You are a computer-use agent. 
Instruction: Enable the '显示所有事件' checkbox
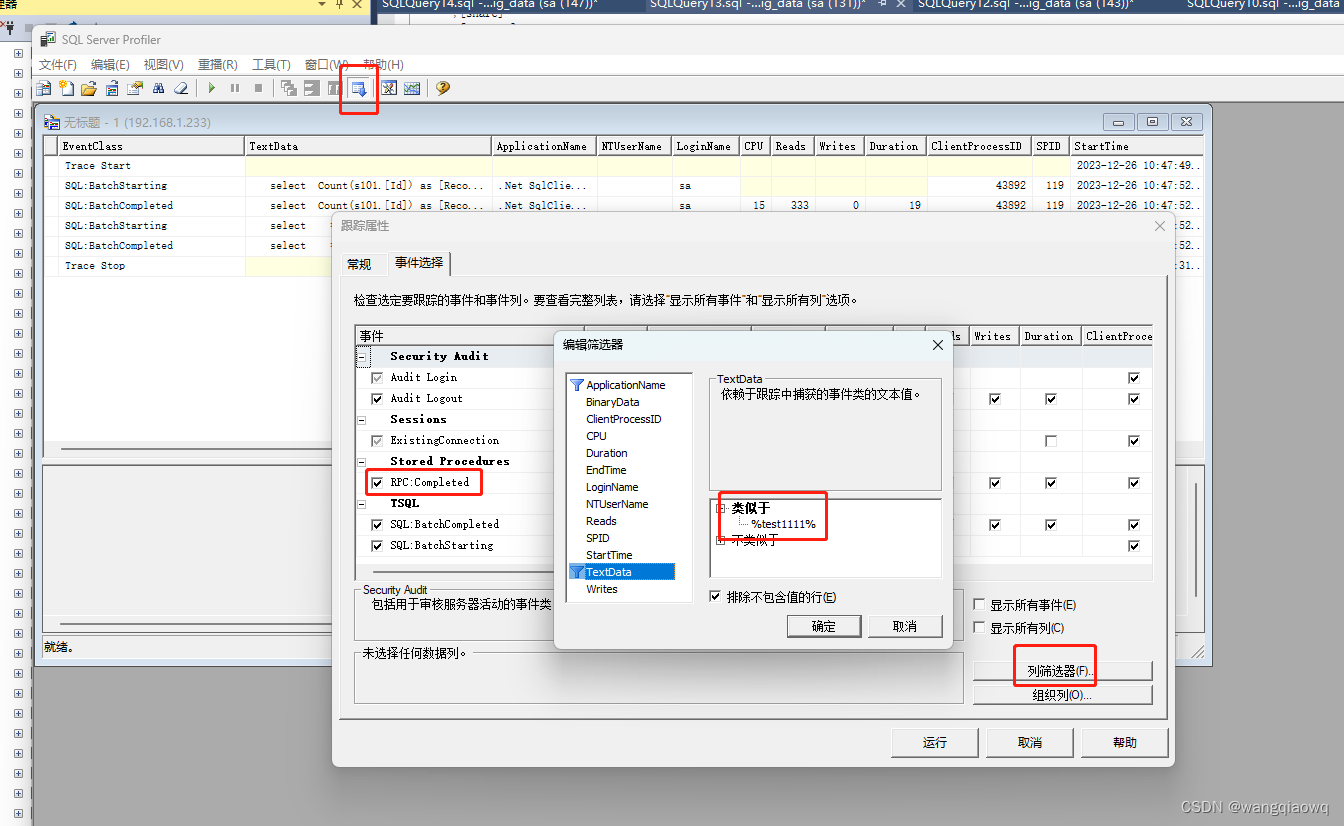(980, 605)
